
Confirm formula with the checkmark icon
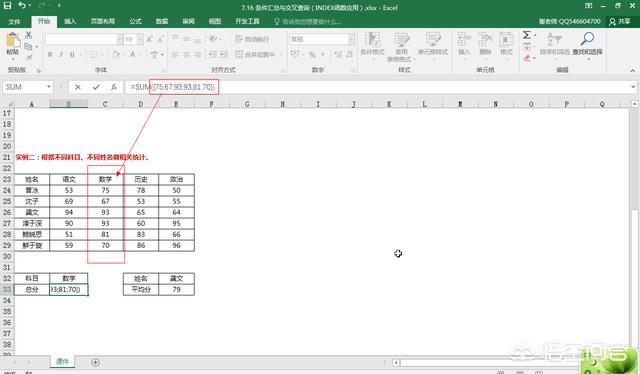pos(96,87)
